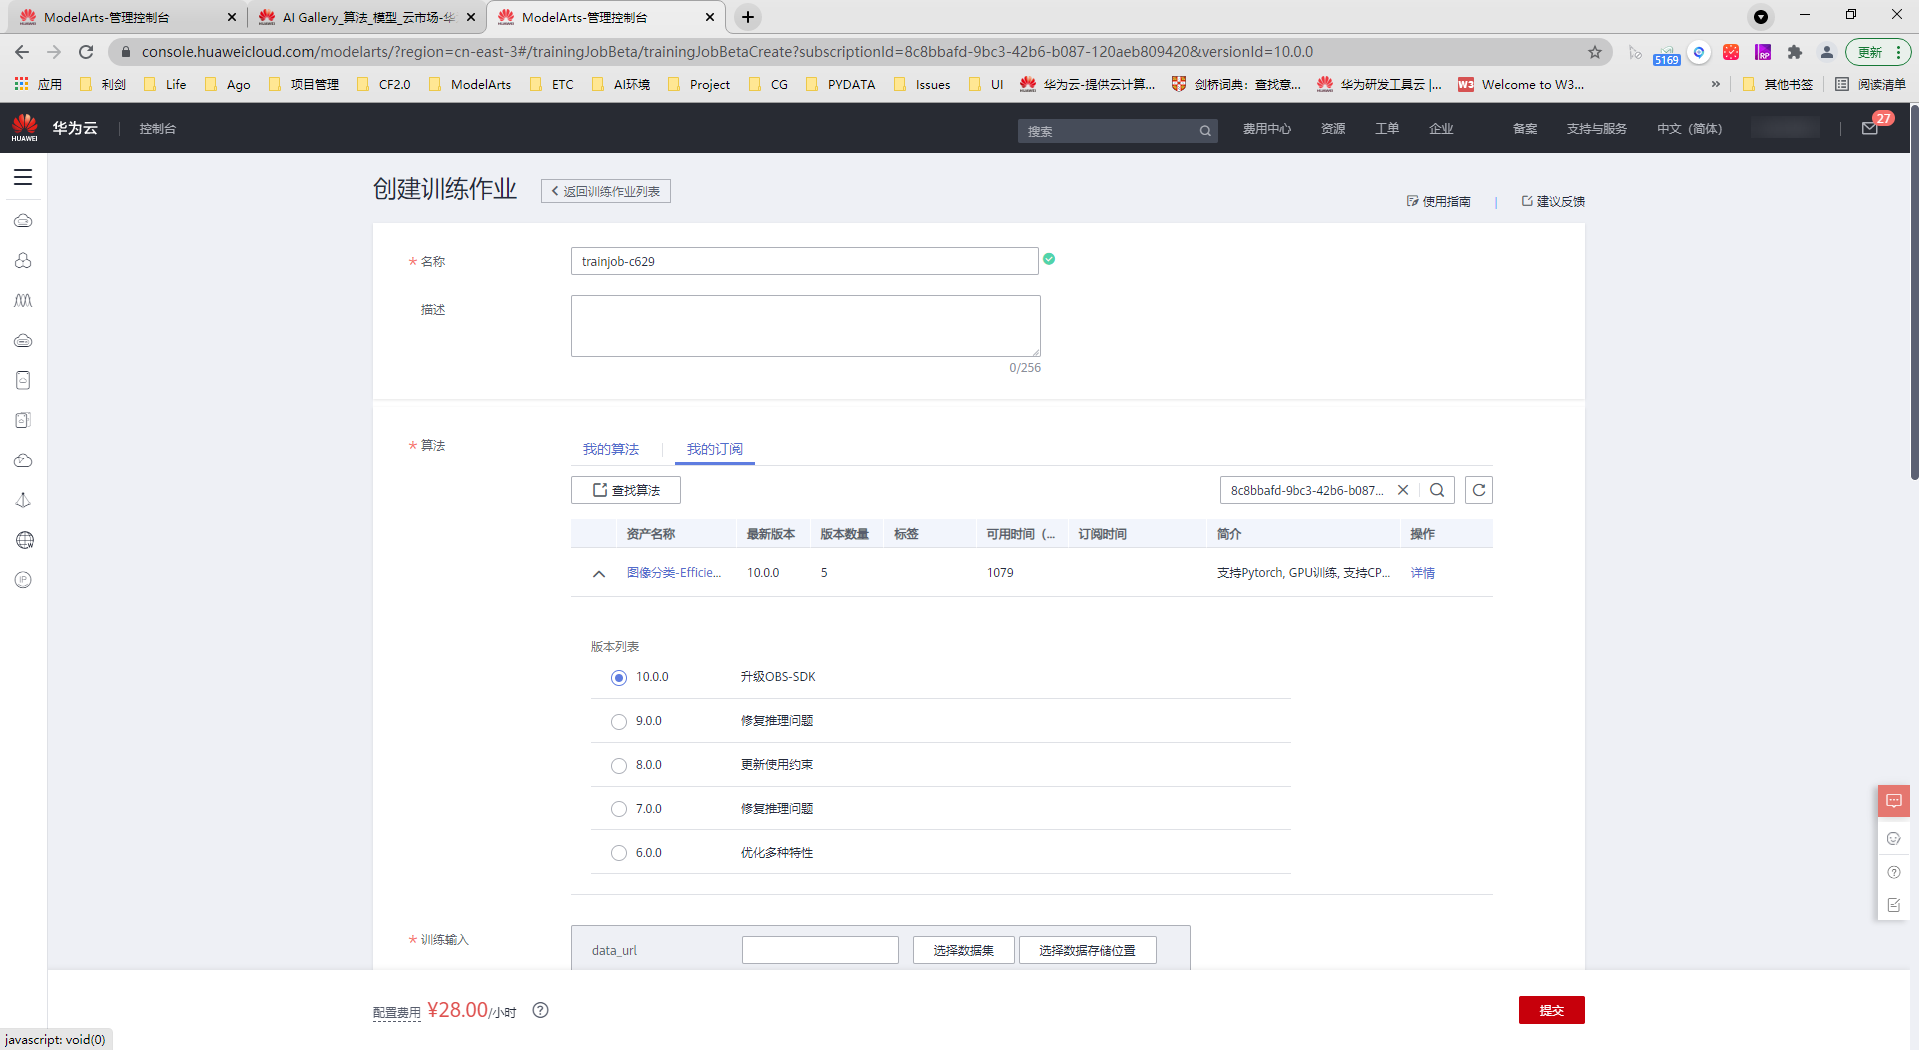Open ModelArts bookmark folder
Viewport: 1919px width, 1050px height.
click(x=470, y=85)
